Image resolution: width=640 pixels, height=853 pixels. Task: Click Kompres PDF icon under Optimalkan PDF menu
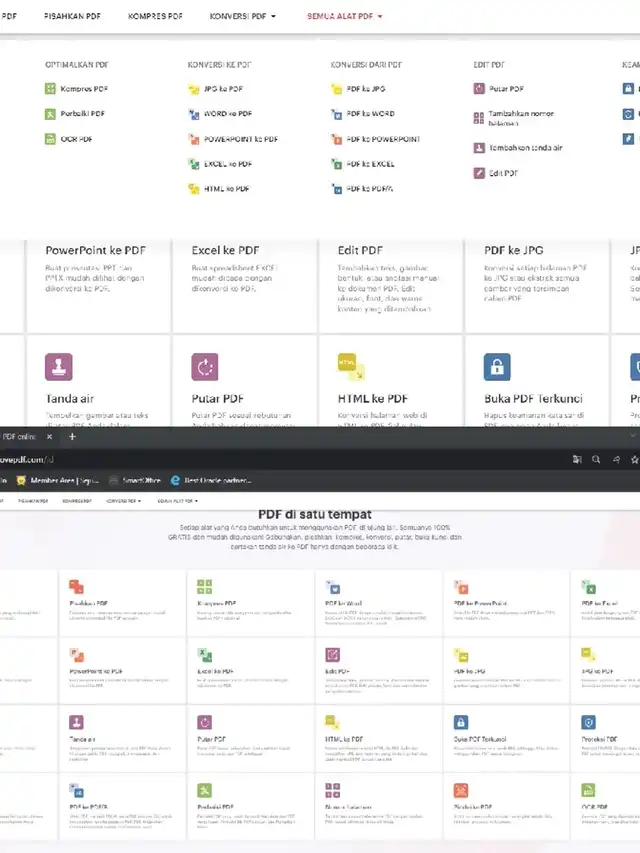[51, 89]
